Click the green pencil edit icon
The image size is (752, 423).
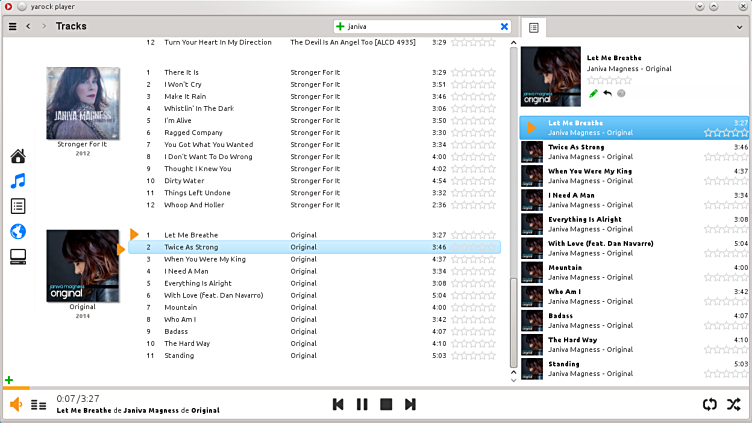[593, 93]
